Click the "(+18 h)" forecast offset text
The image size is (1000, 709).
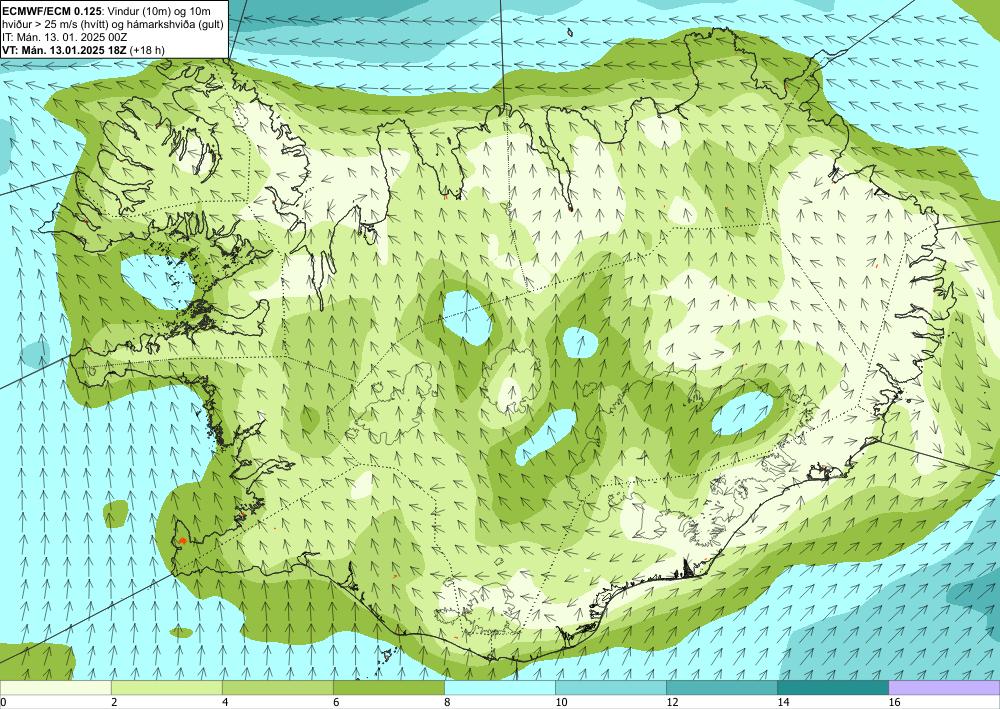(x=146, y=50)
